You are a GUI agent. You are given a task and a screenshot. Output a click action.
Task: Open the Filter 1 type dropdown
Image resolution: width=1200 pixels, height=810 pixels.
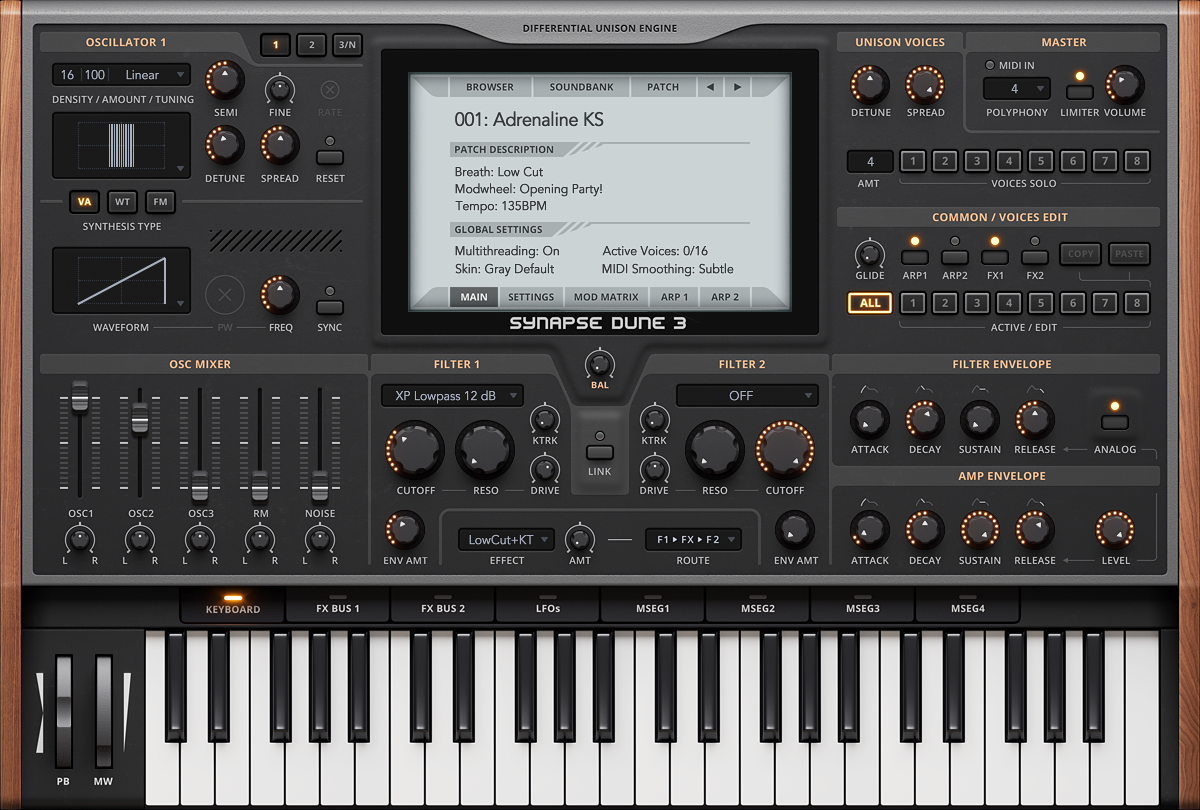[x=452, y=396]
